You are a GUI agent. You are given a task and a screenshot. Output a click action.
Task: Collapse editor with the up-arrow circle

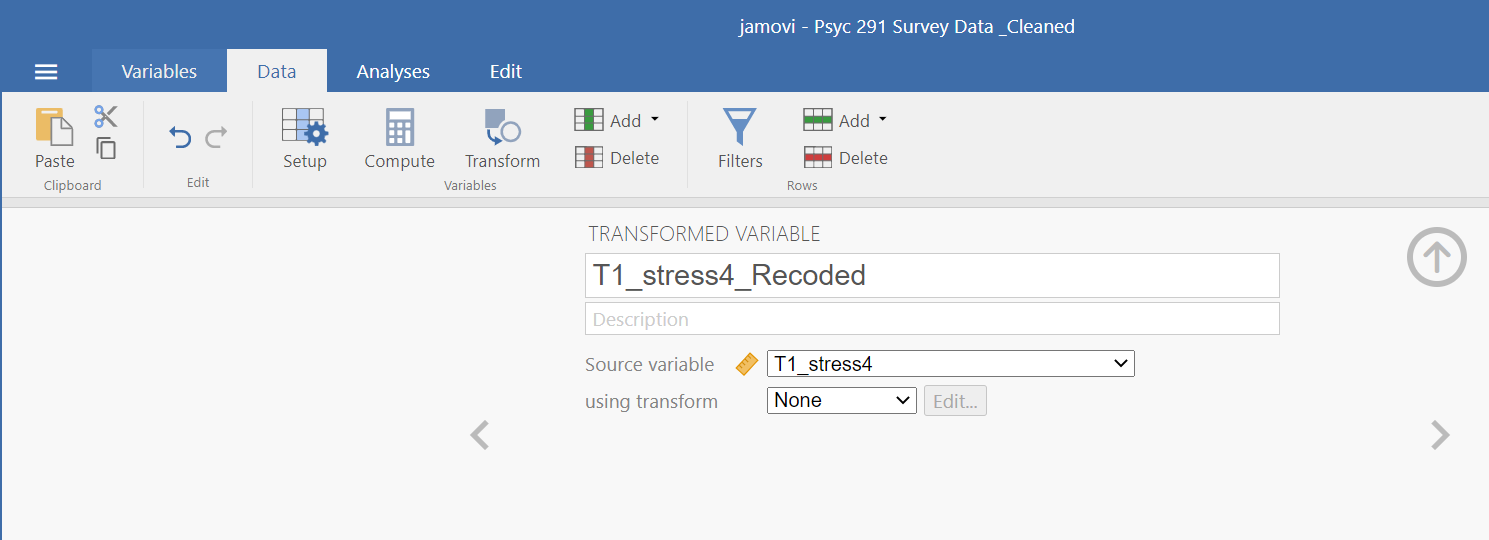tap(1436, 258)
